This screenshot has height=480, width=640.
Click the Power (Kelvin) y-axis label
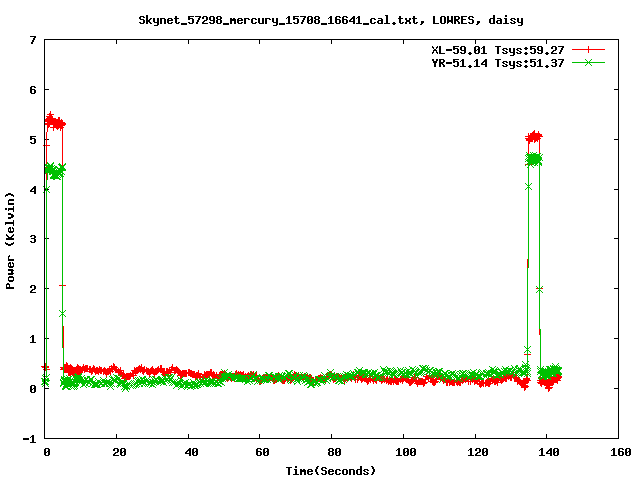[10, 241]
